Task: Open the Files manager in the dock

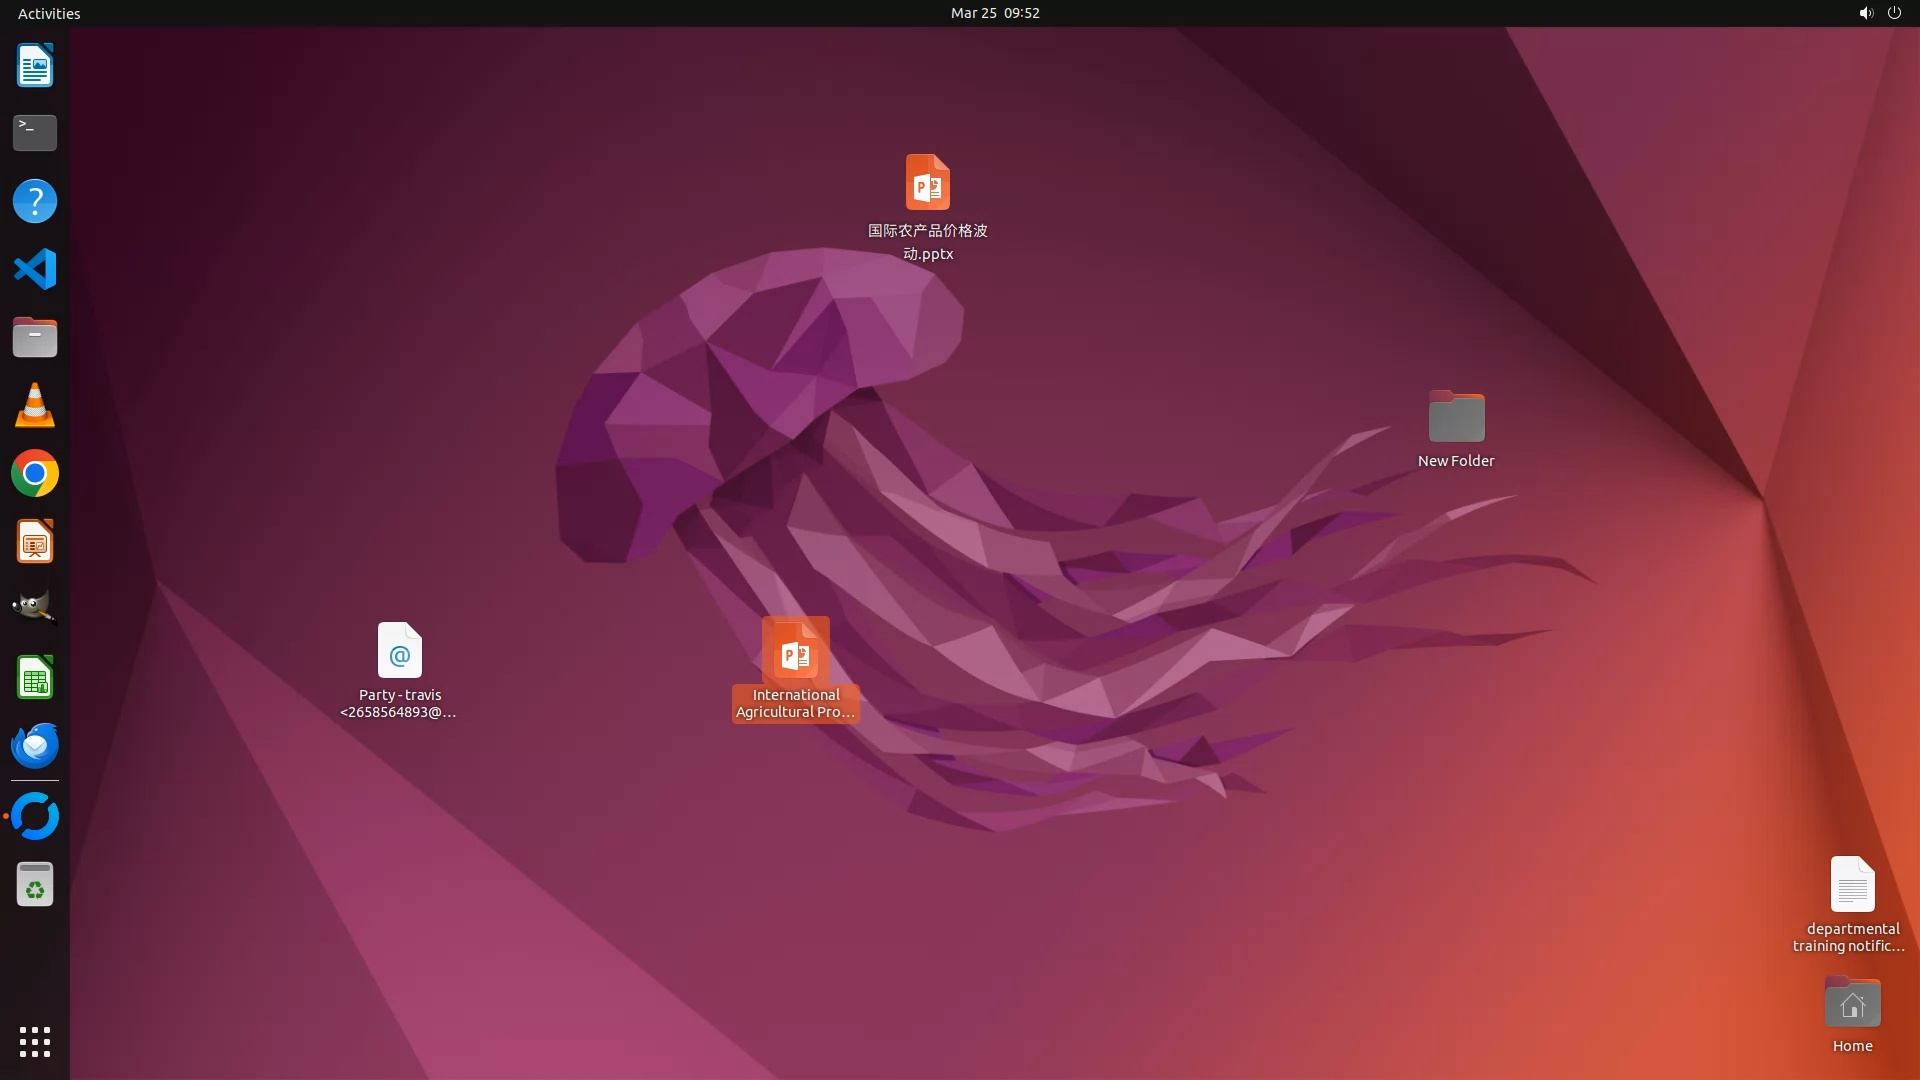Action: 35,337
